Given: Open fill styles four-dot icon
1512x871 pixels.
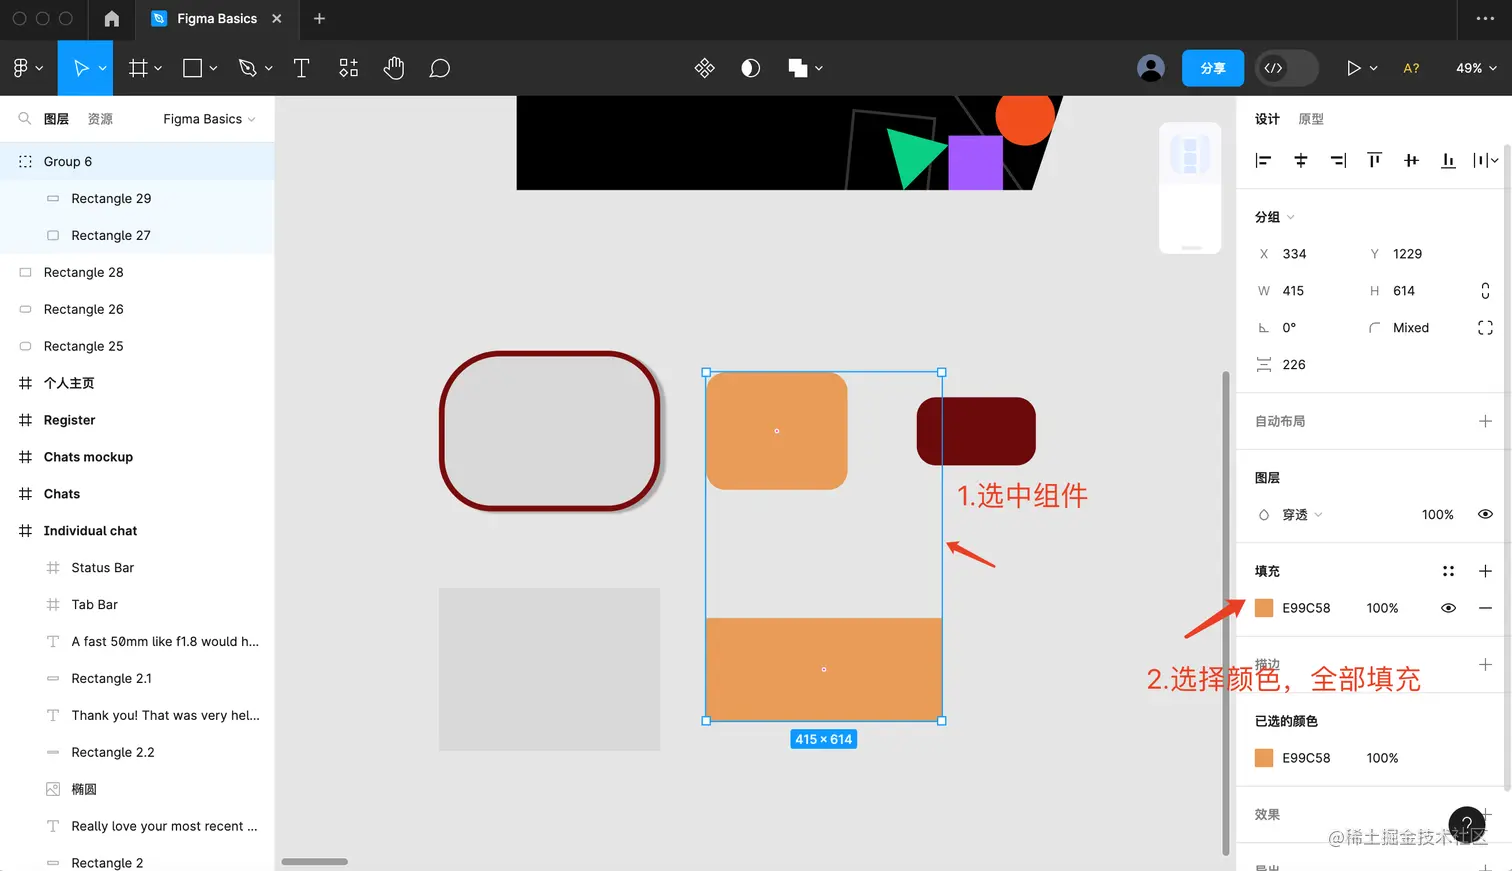Looking at the screenshot, I should click(x=1448, y=571).
